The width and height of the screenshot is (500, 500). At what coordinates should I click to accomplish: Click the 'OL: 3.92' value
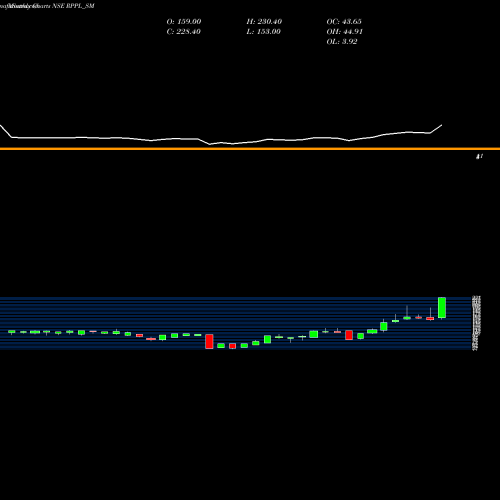(x=342, y=42)
